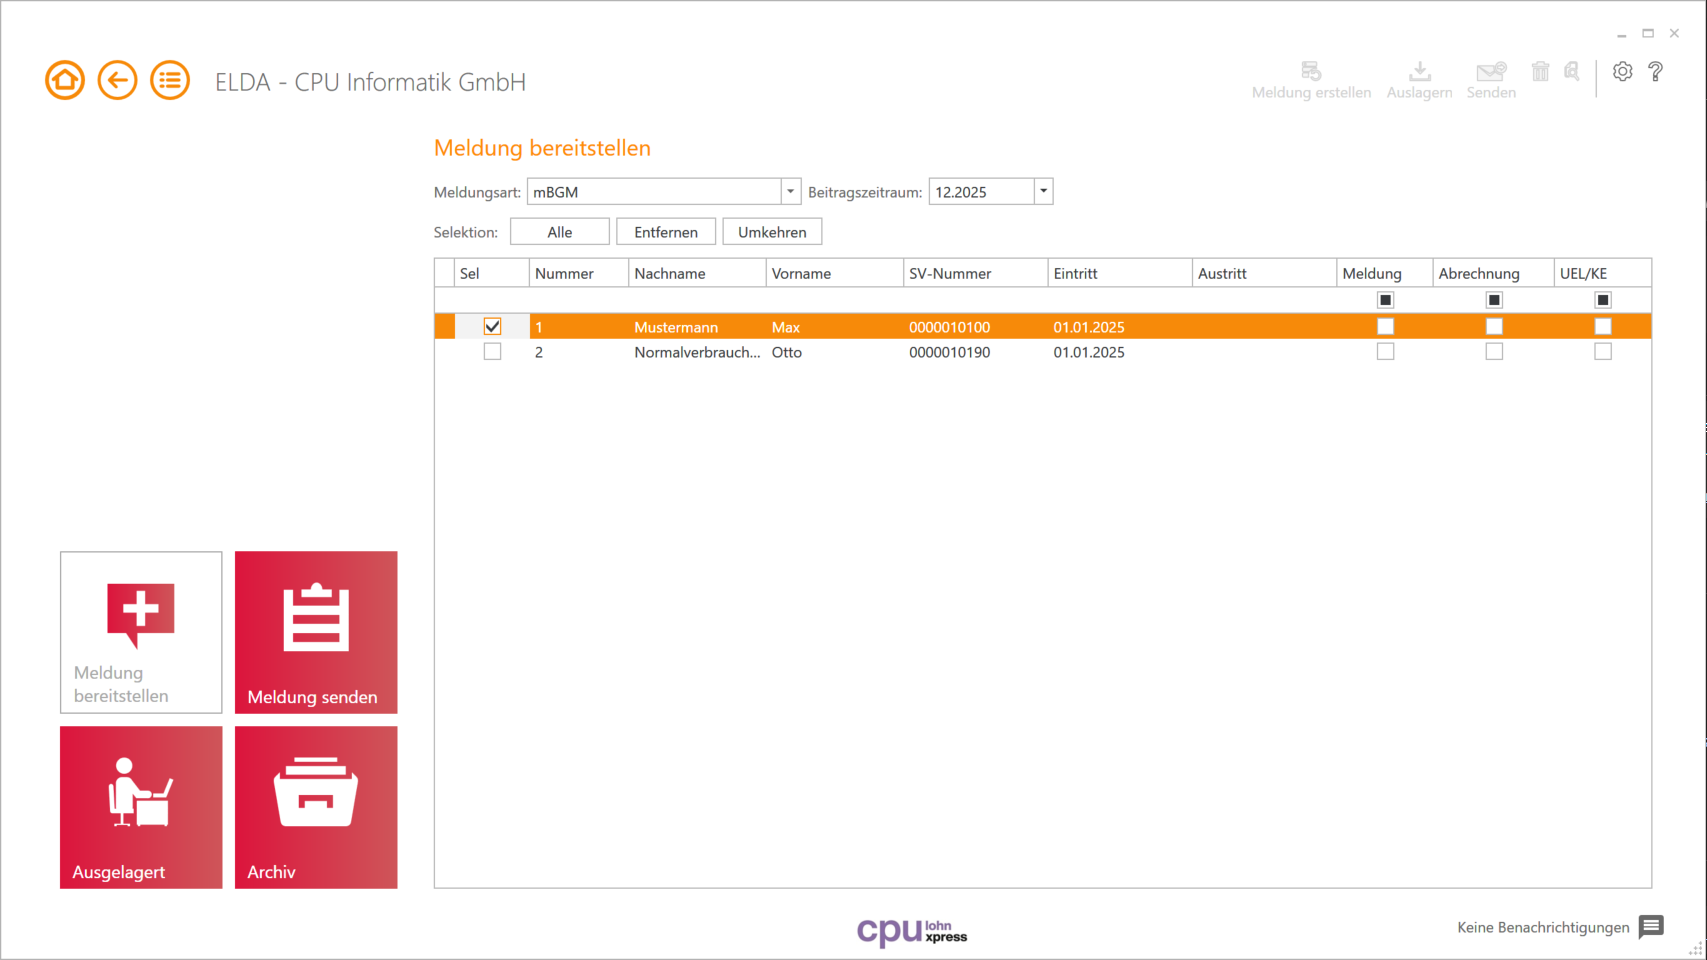Click the Abrechnung column header
The height and width of the screenshot is (960, 1707).
(x=1493, y=273)
